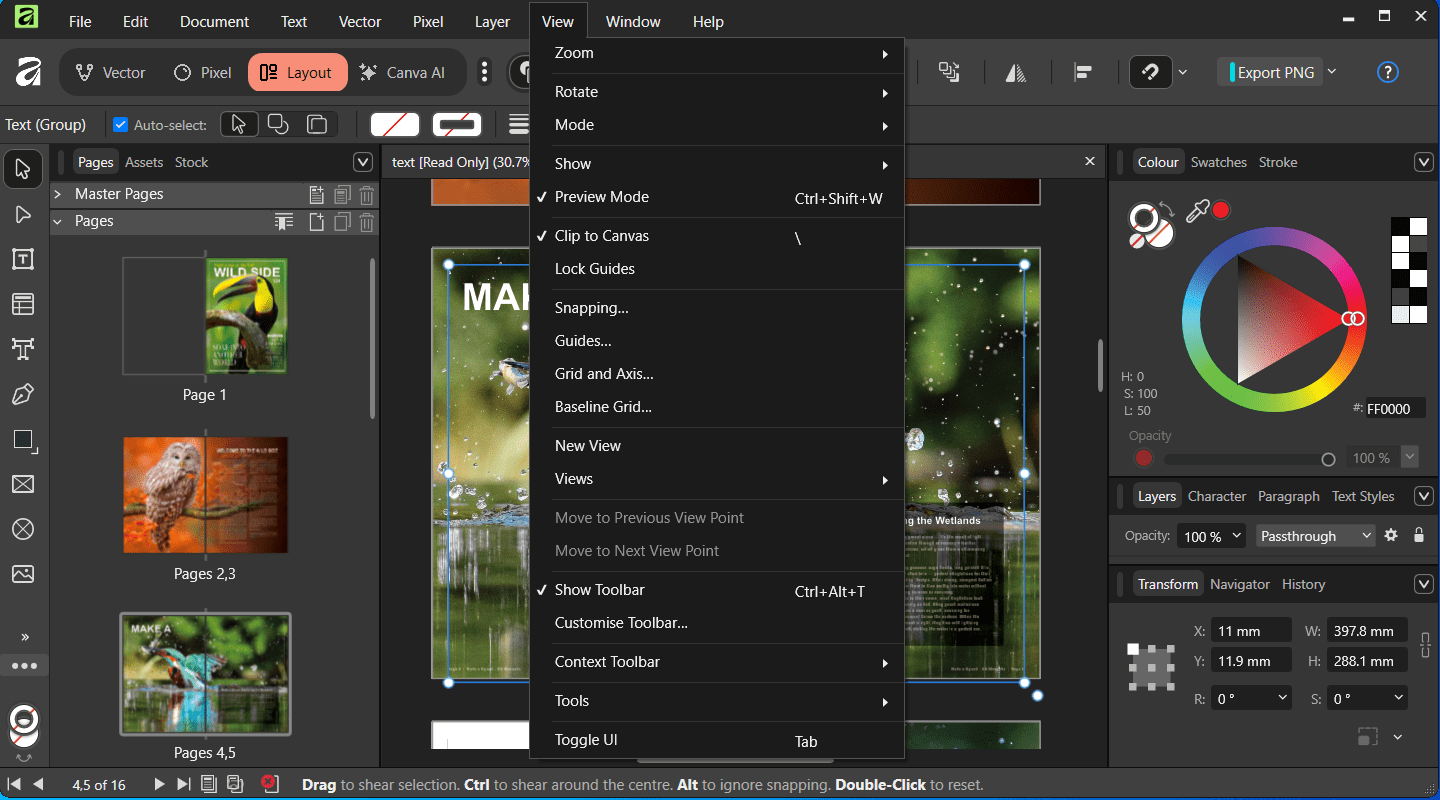Click the Pages 2,3 owl thumbnail
Viewport: 1440px width, 800px height.
[205, 495]
